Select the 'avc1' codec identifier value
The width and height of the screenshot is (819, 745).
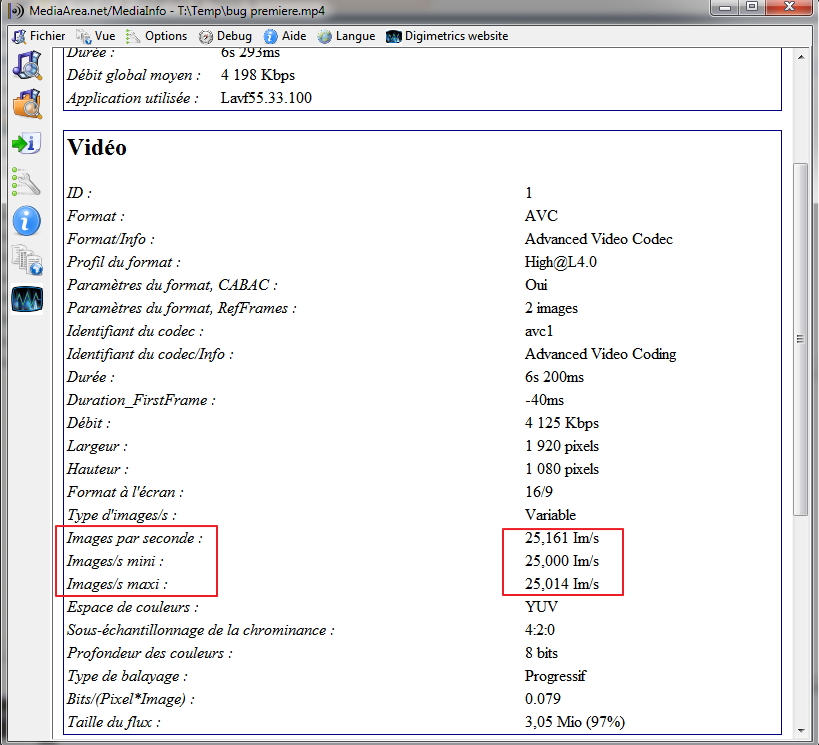coord(539,331)
